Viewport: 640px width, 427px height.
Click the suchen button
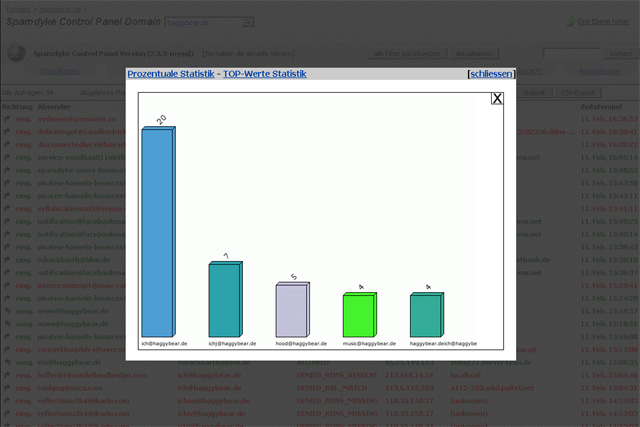(620, 53)
